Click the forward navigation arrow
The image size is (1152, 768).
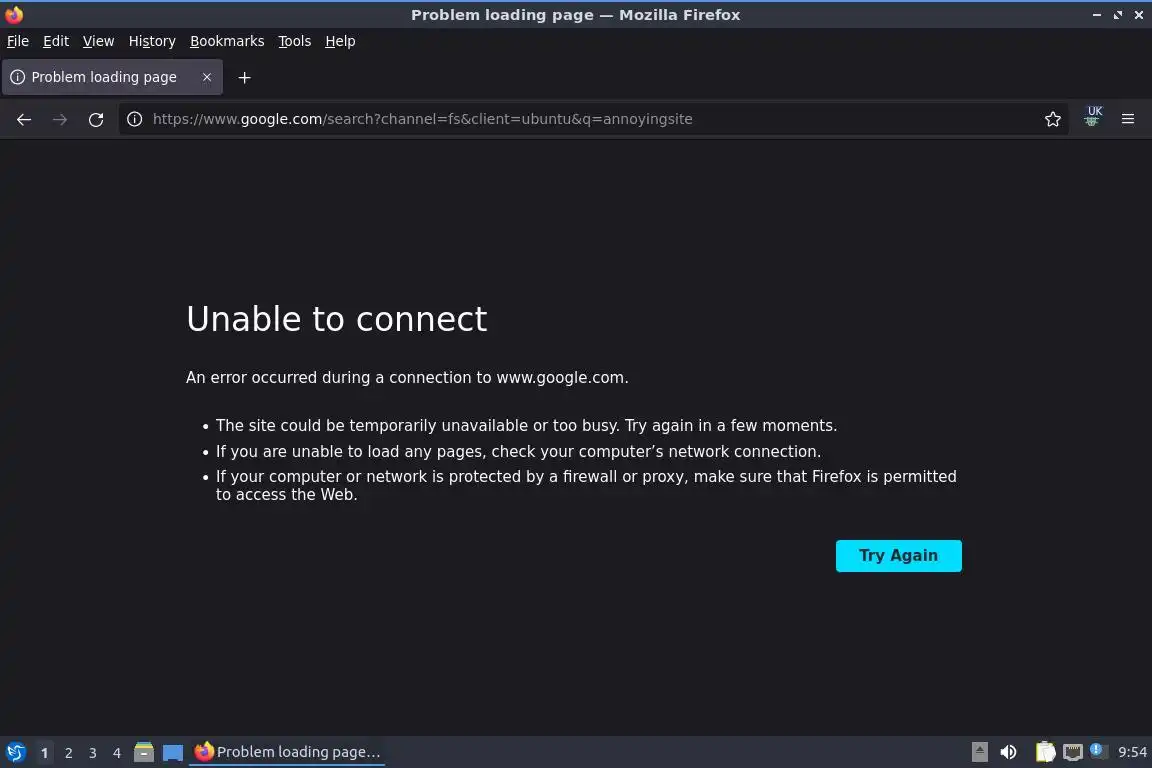coord(60,119)
